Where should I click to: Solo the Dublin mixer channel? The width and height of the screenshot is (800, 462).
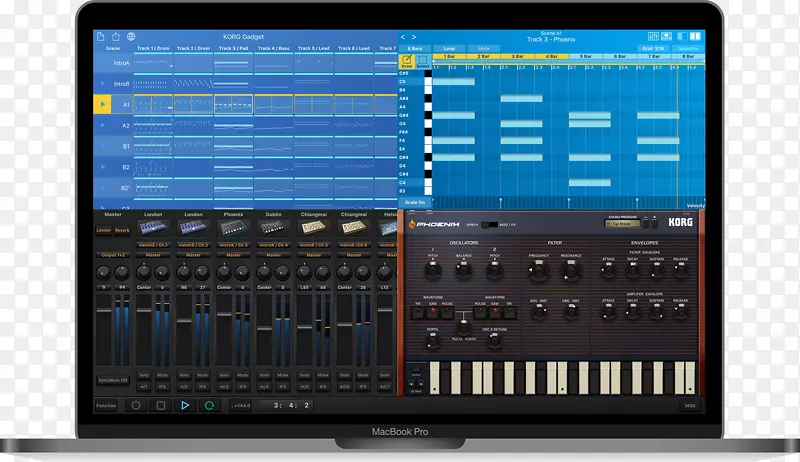(264, 375)
